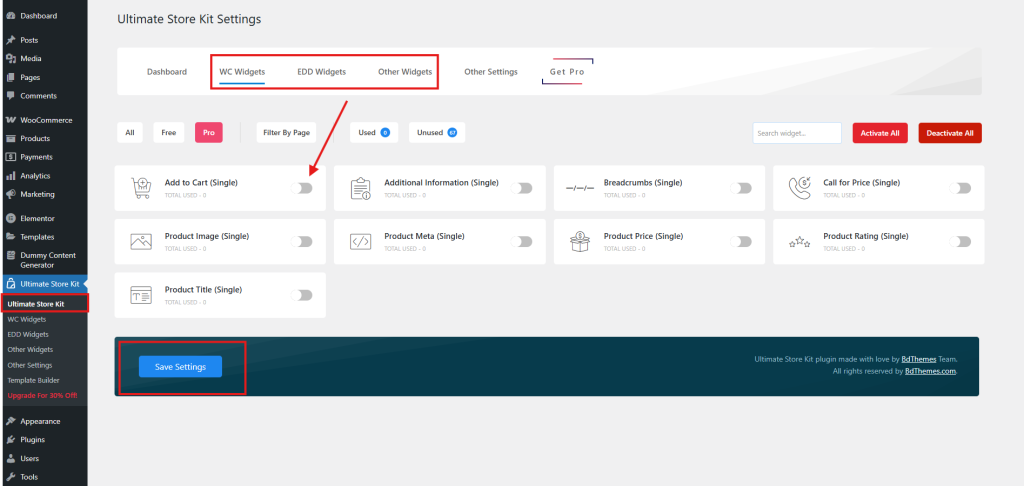1024x486 pixels.
Task: Click the Deactivate All button
Action: (950, 133)
